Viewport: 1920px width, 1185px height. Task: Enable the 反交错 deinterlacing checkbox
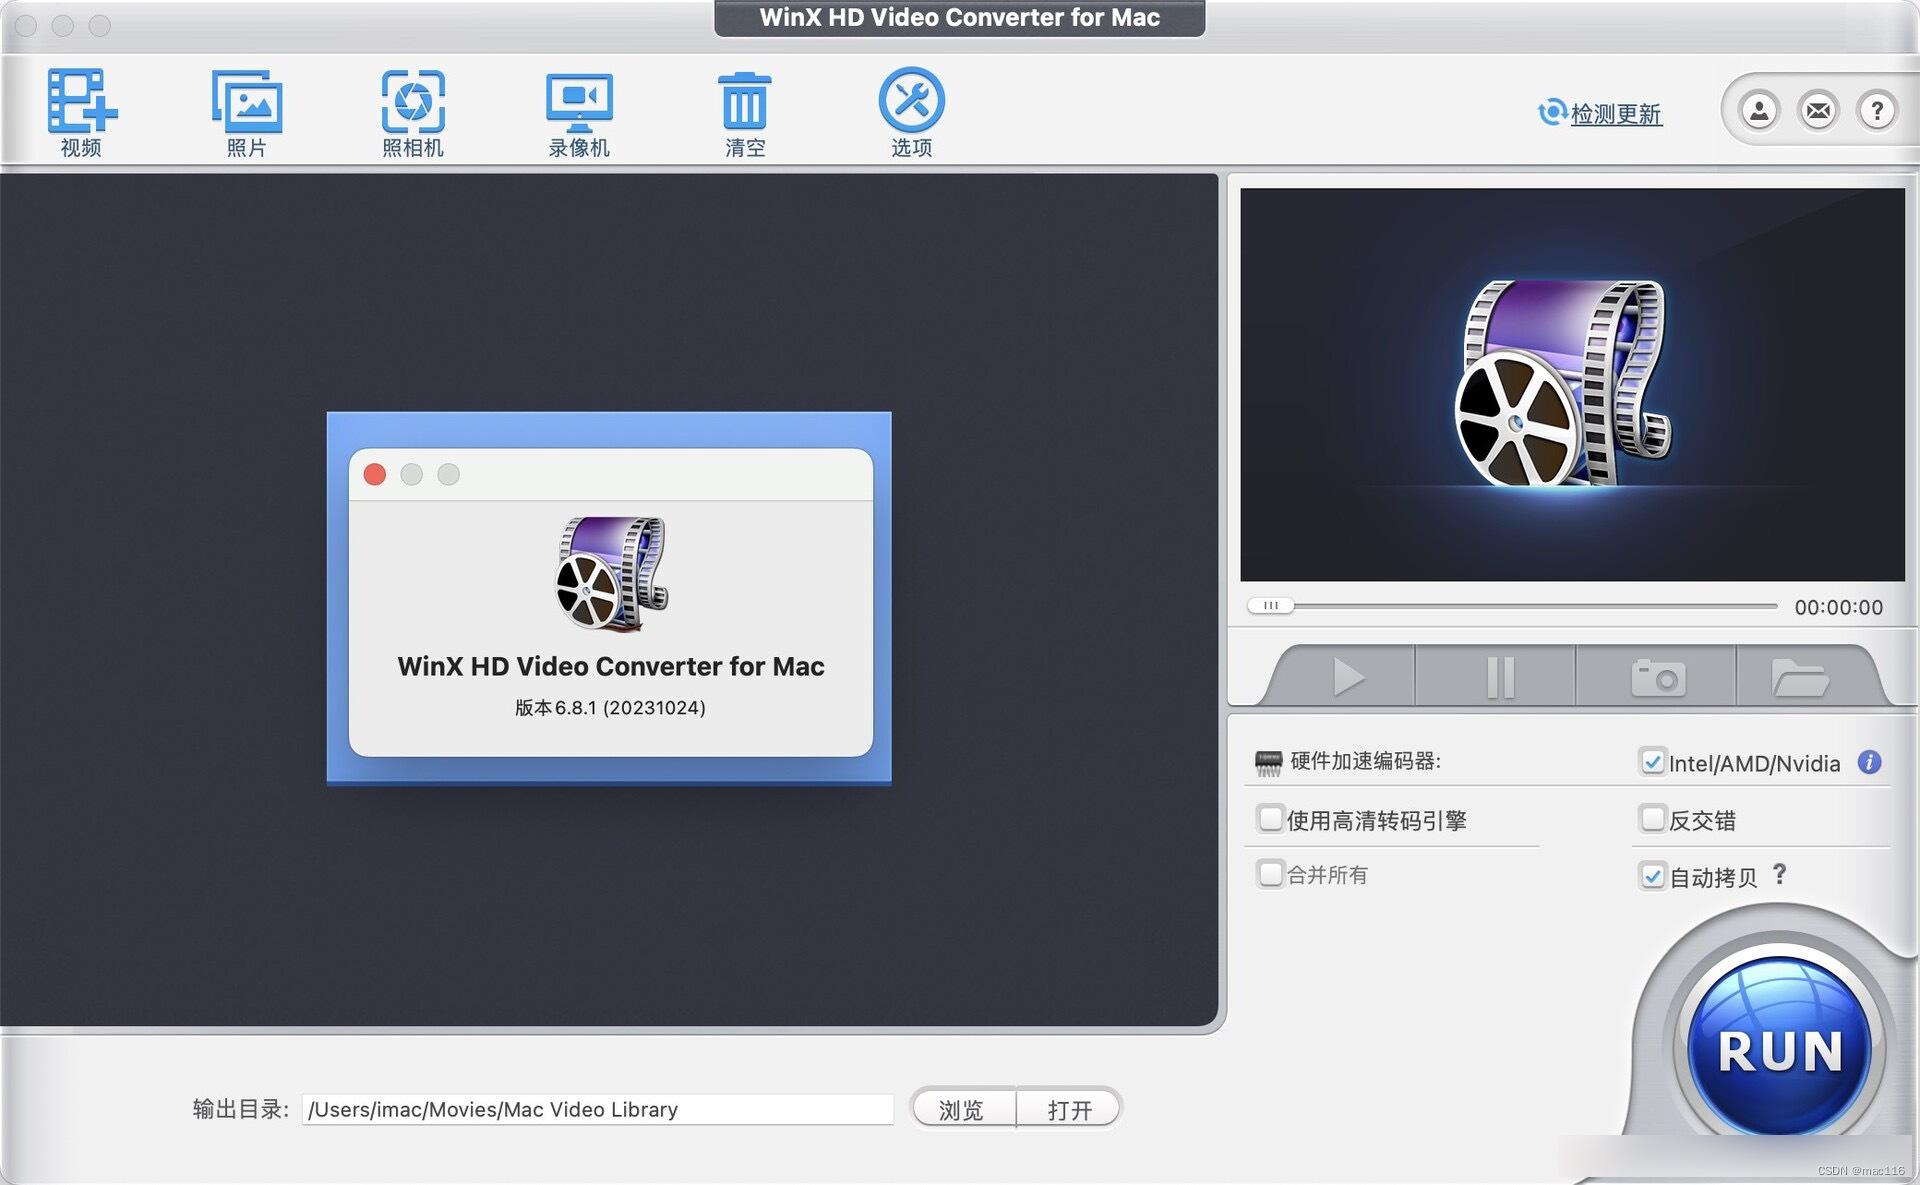click(x=1652, y=819)
